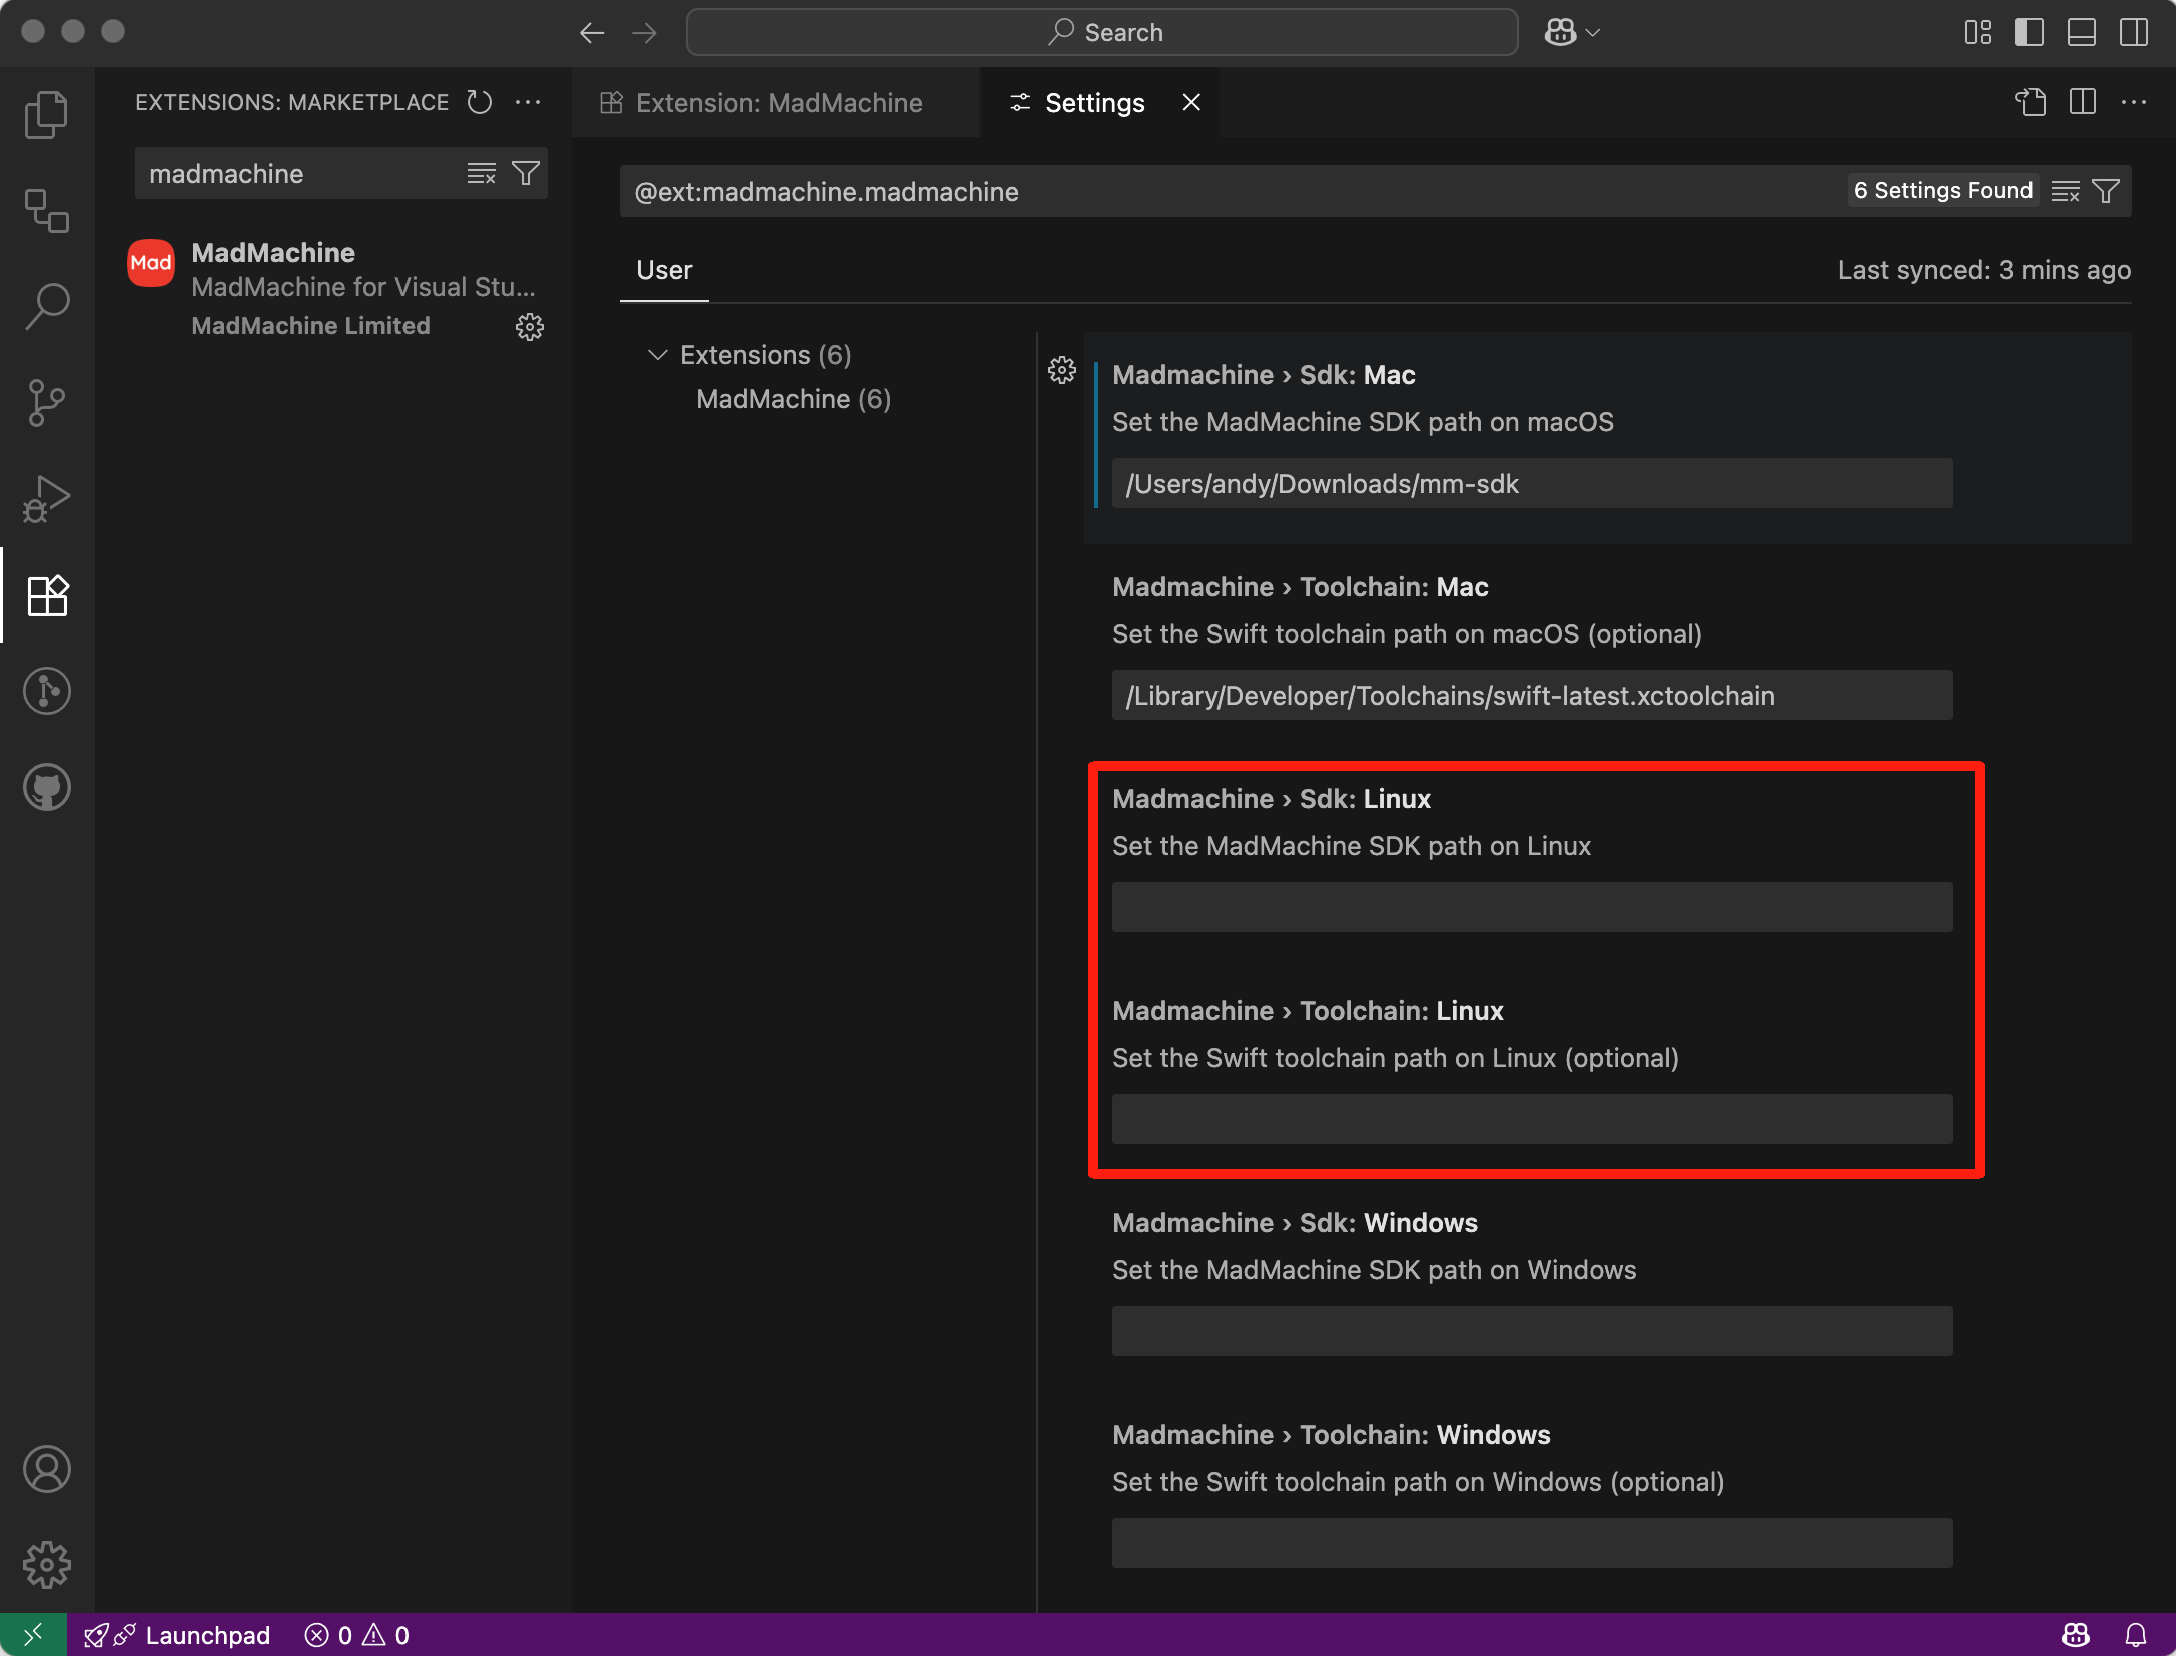Open the Explorer view in activity bar
The width and height of the screenshot is (2176, 1656).
[47, 115]
